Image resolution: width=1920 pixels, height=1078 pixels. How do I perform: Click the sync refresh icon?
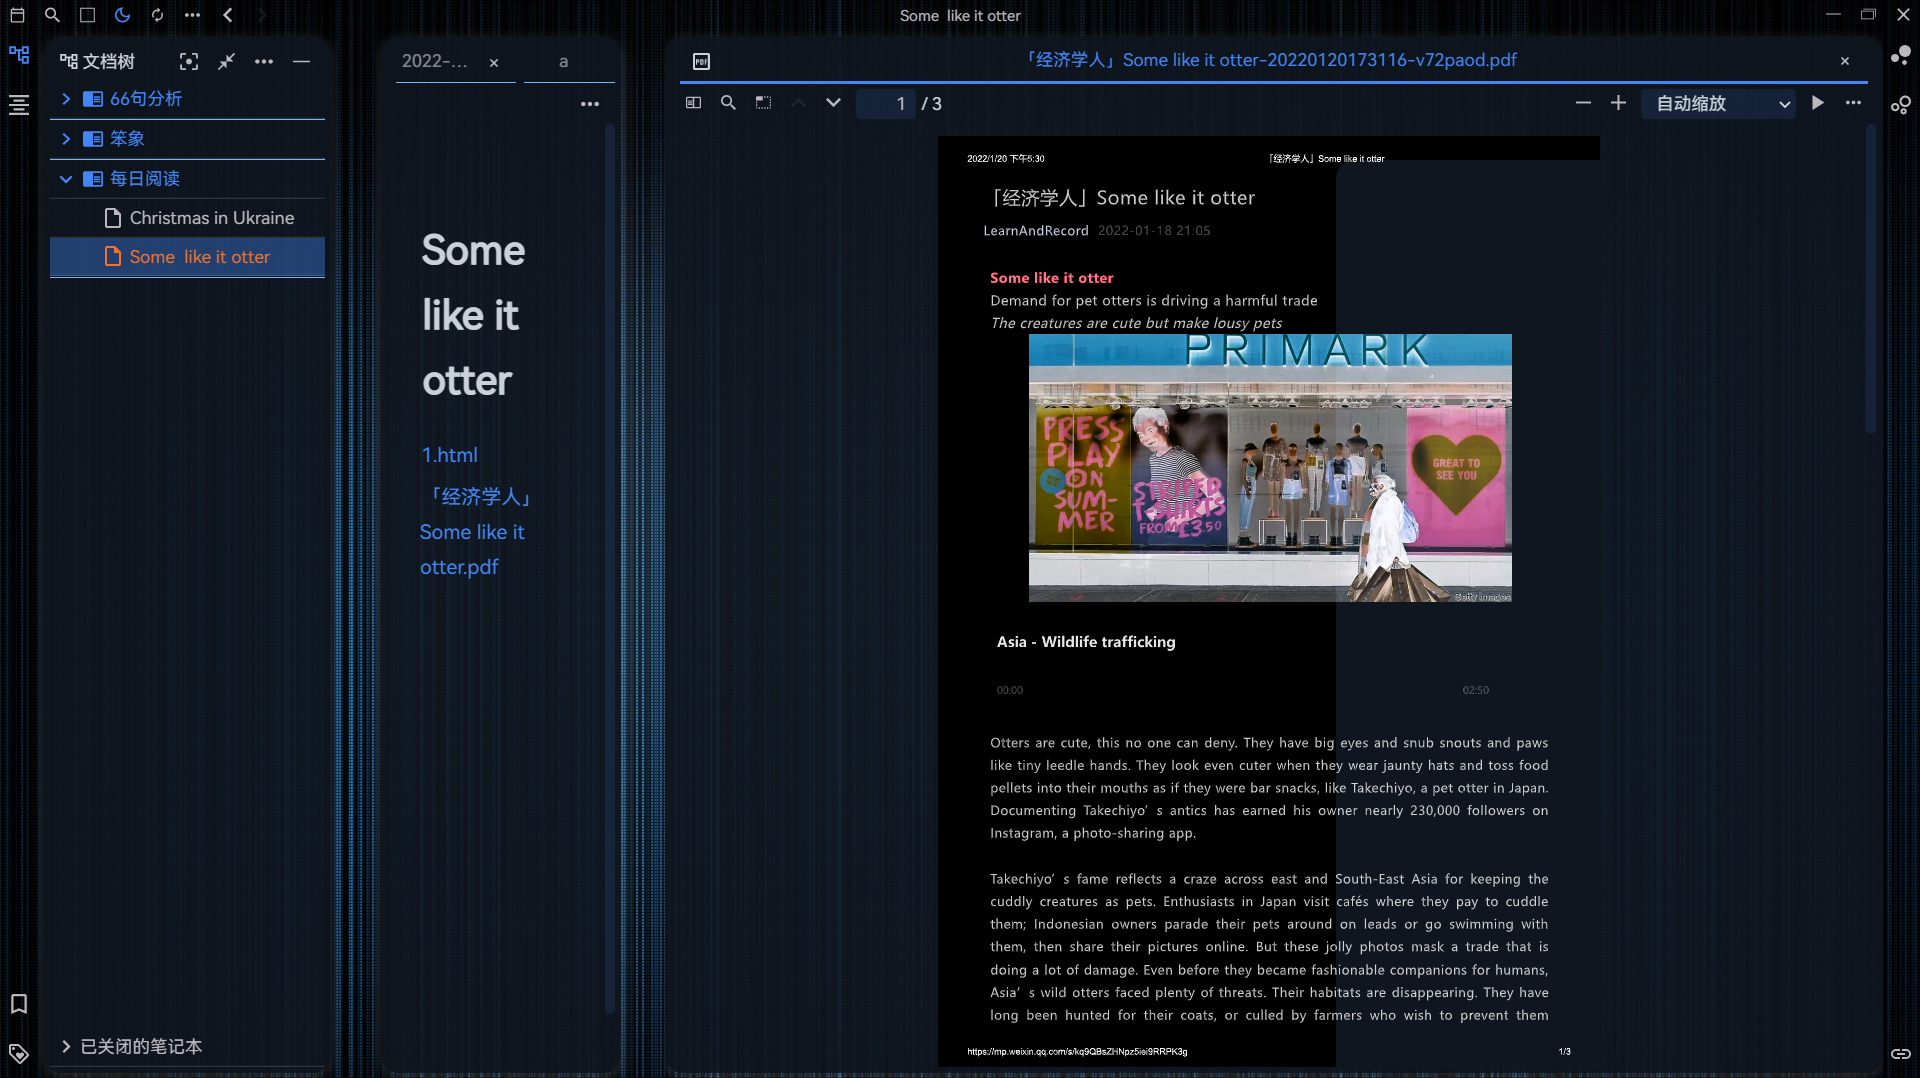pyautogui.click(x=157, y=15)
